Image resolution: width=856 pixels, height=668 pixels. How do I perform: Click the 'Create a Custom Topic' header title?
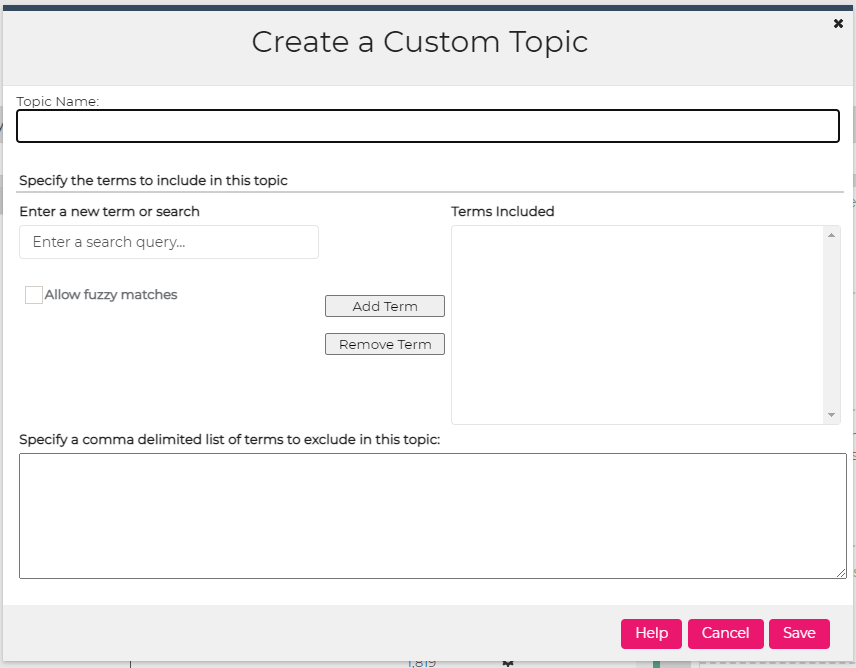pyautogui.click(x=419, y=42)
